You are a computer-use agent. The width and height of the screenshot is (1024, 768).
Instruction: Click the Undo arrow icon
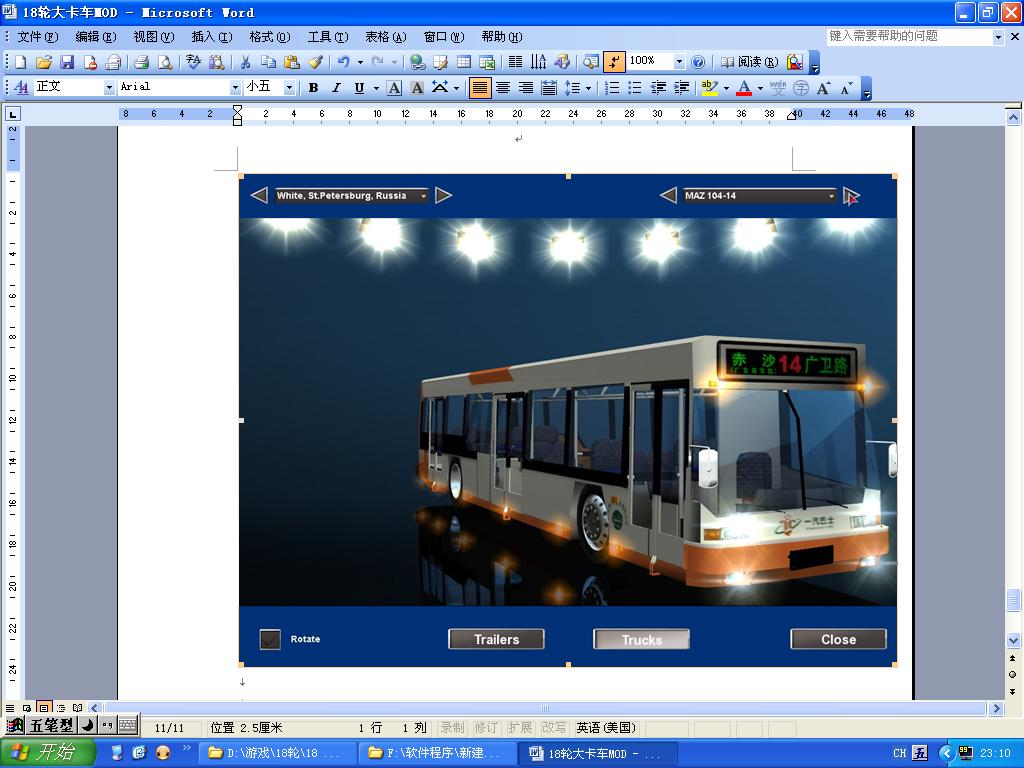pyautogui.click(x=343, y=62)
